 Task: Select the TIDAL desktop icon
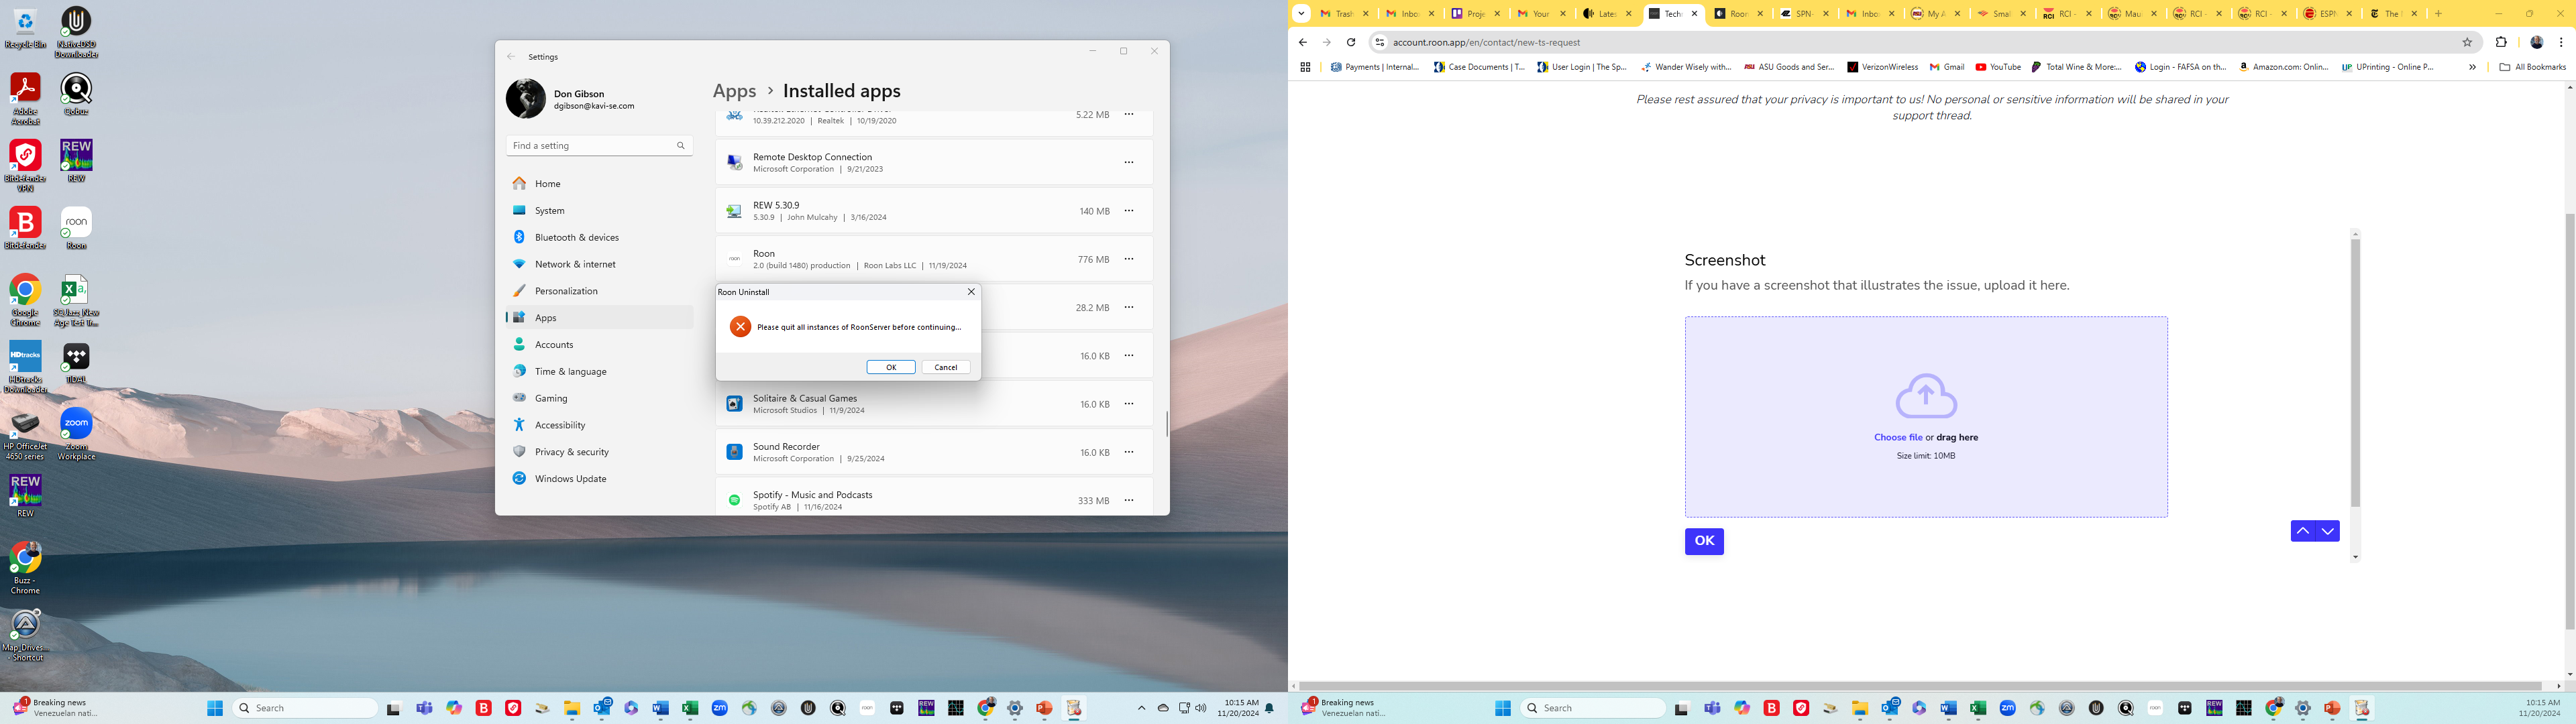click(x=76, y=362)
